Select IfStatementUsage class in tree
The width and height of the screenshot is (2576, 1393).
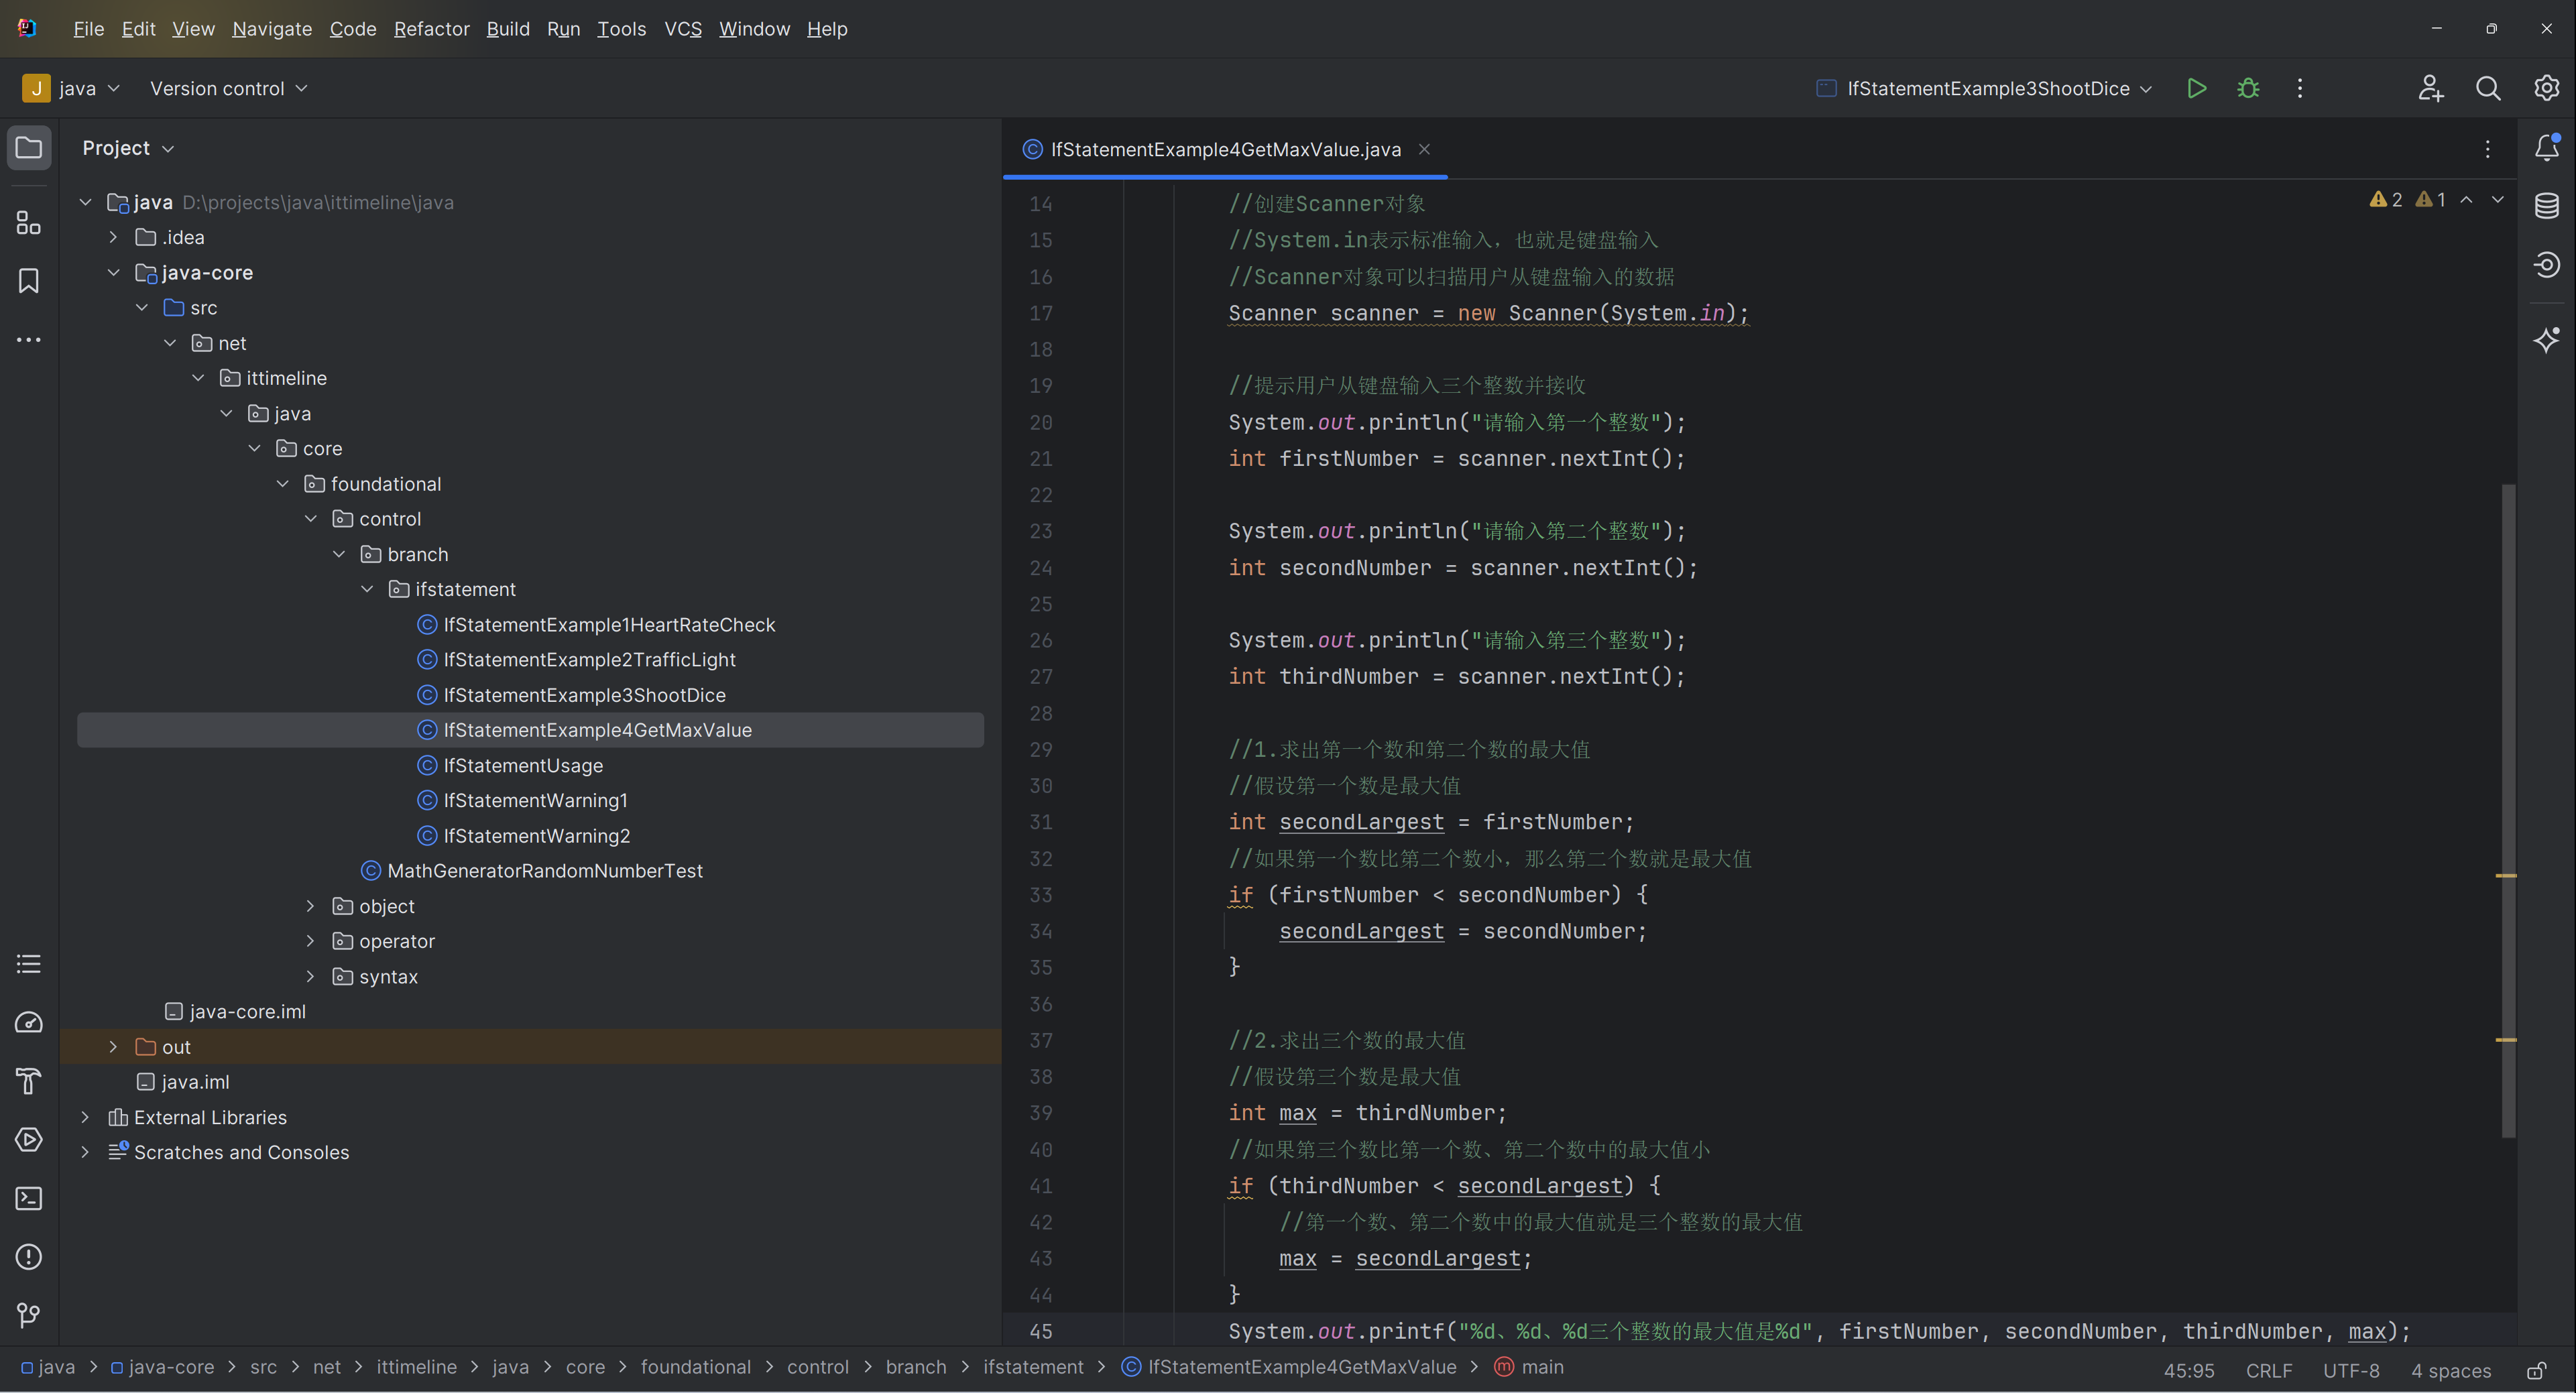[x=523, y=765]
